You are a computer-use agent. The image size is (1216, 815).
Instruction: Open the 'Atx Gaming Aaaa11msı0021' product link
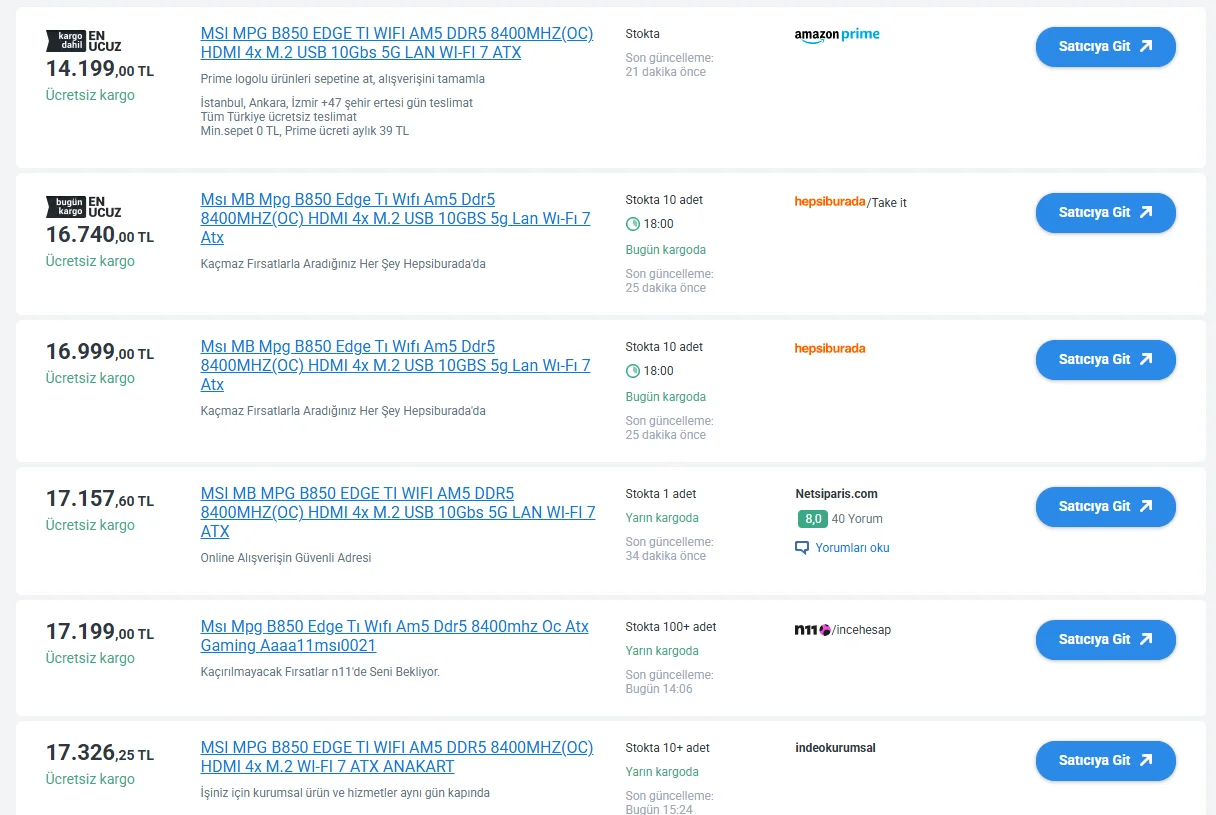point(395,636)
